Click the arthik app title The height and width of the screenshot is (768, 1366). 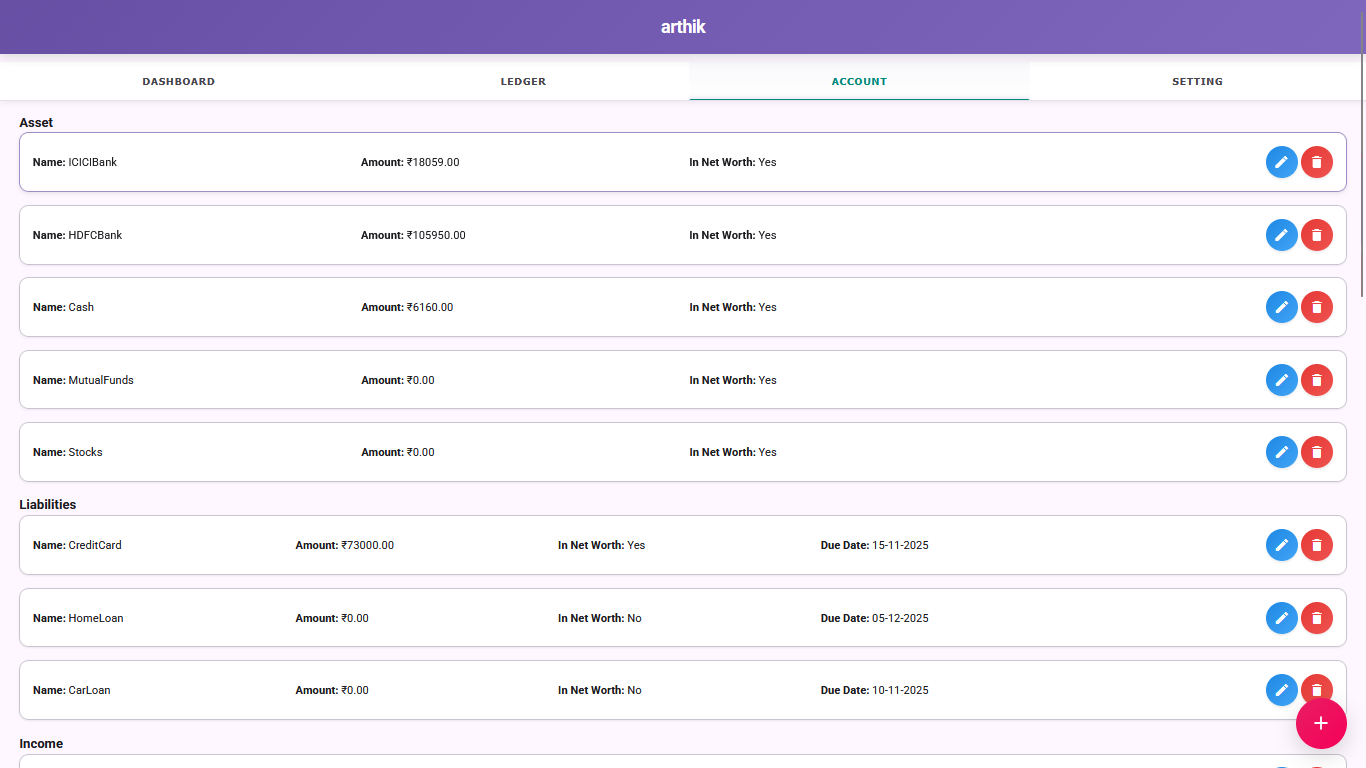683,27
